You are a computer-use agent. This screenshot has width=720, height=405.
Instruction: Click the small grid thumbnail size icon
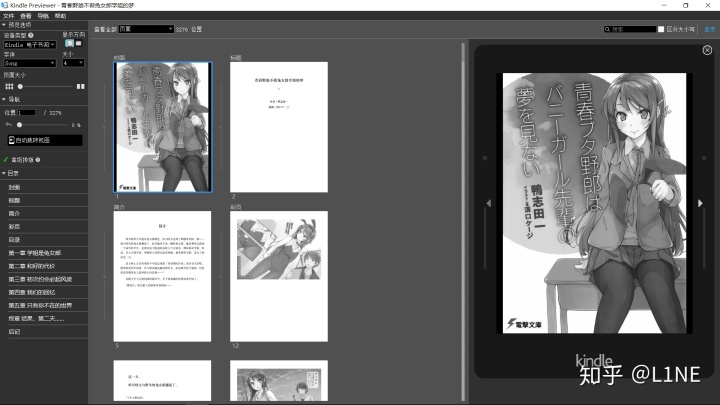pyautogui.click(x=9, y=86)
